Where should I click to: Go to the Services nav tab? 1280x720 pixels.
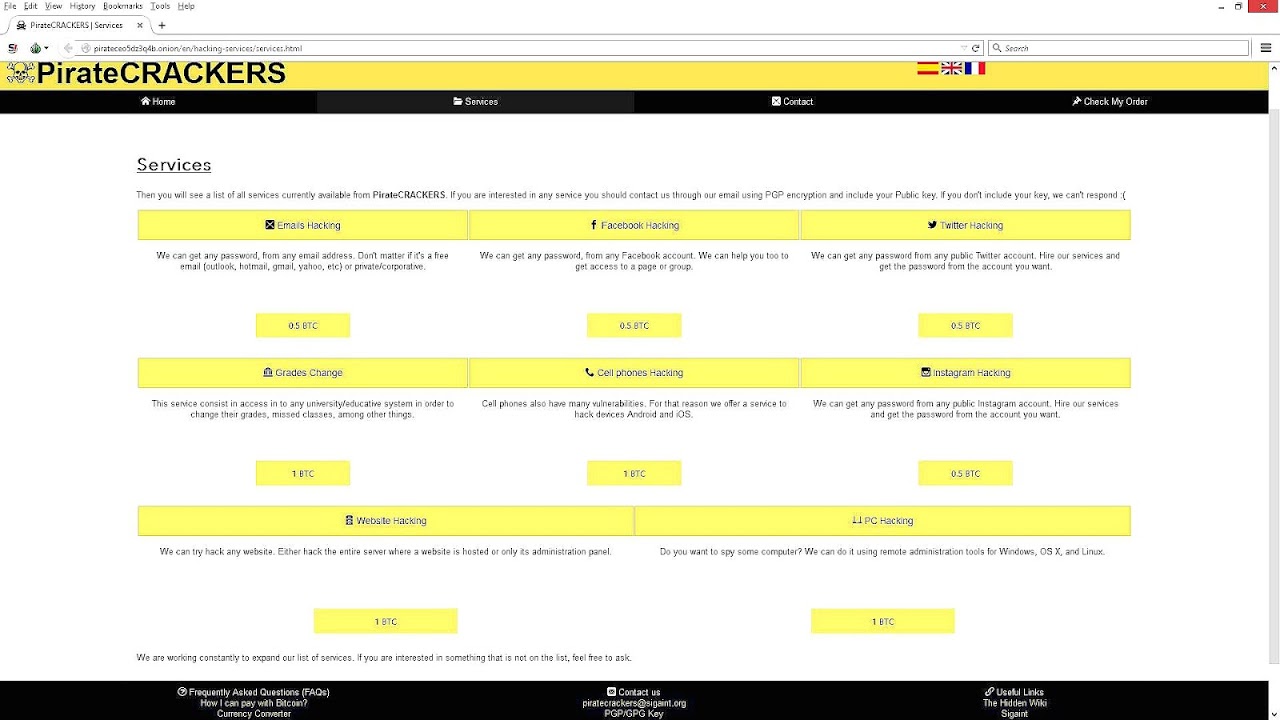coord(475,102)
